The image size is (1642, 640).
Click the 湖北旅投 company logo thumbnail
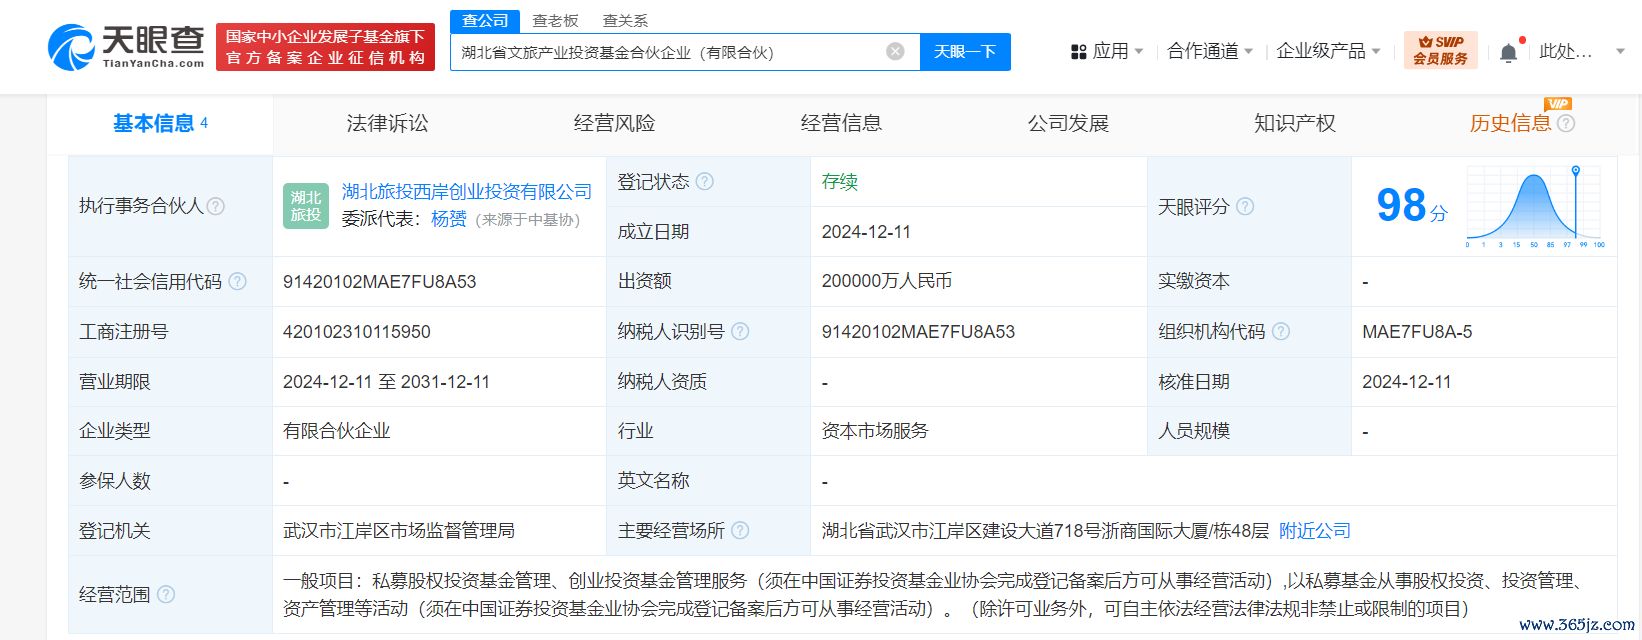point(306,206)
